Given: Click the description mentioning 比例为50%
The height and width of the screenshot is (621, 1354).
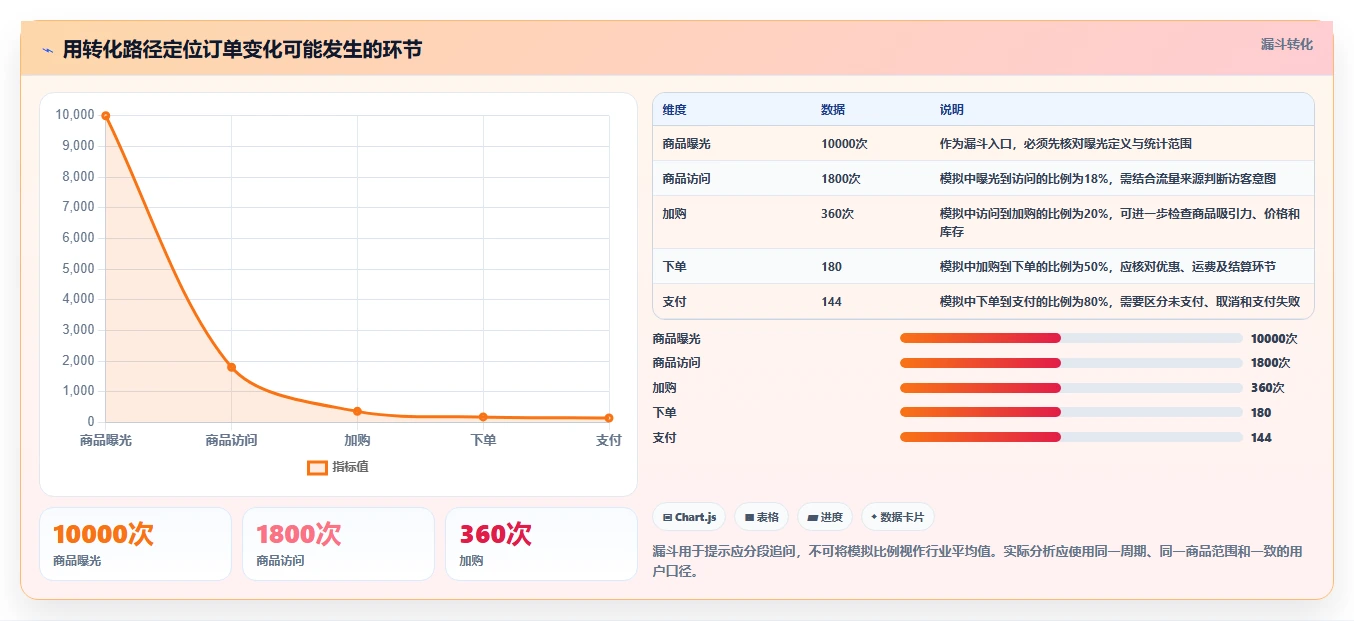Looking at the screenshot, I should coord(1108,267).
